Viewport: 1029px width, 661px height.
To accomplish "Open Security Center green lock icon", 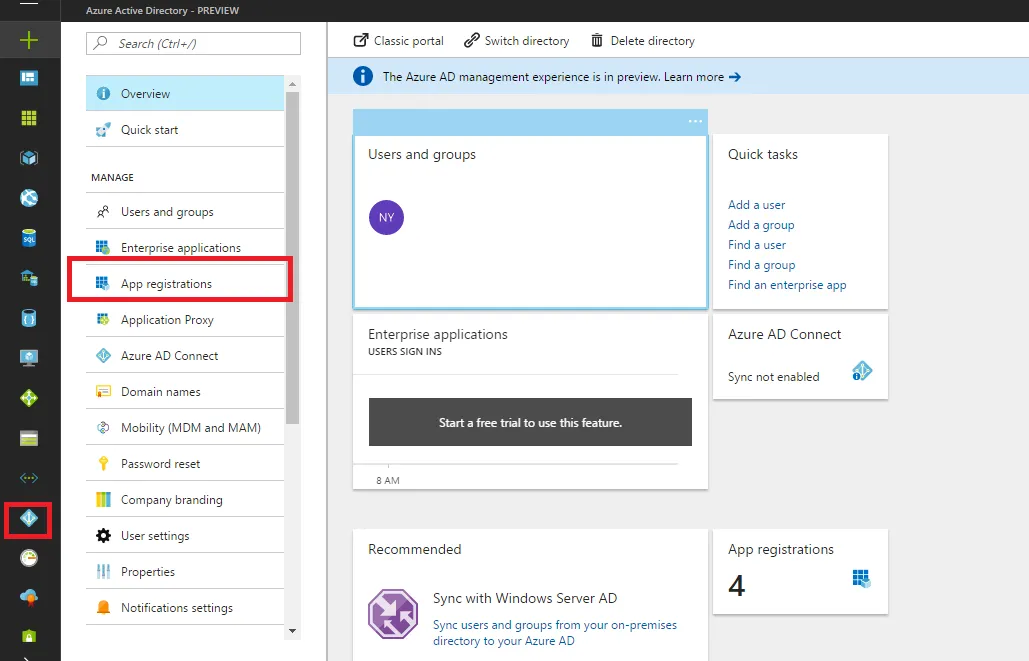I will pyautogui.click(x=29, y=635).
